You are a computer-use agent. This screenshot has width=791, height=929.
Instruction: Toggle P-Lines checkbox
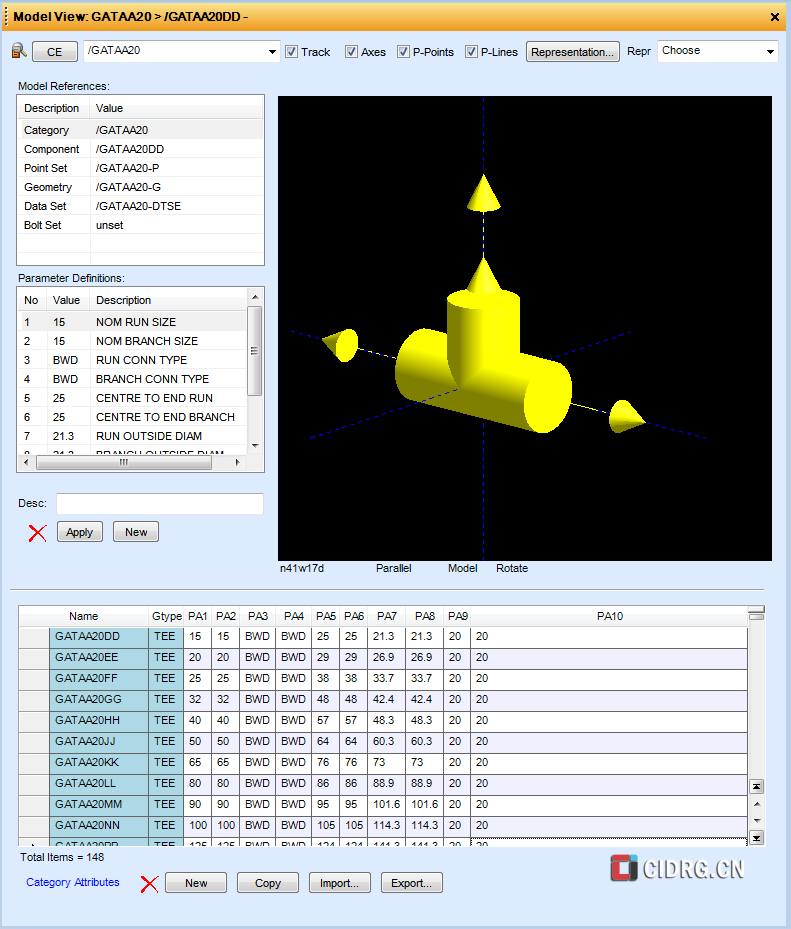pyautogui.click(x=472, y=52)
